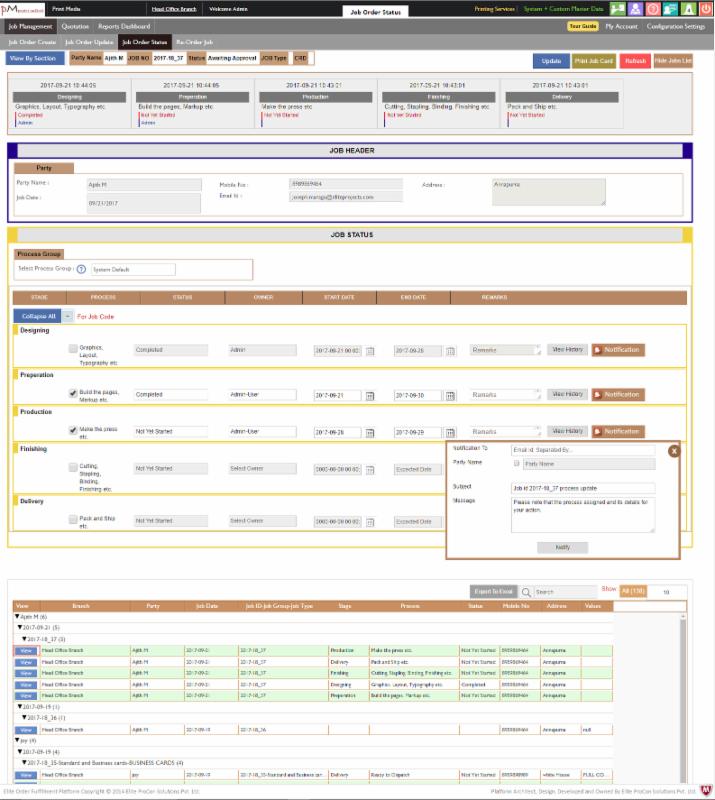Viewport: 715px width, 800px height.
Task: Click the help icon beside Select Process Group
Action: click(81, 269)
